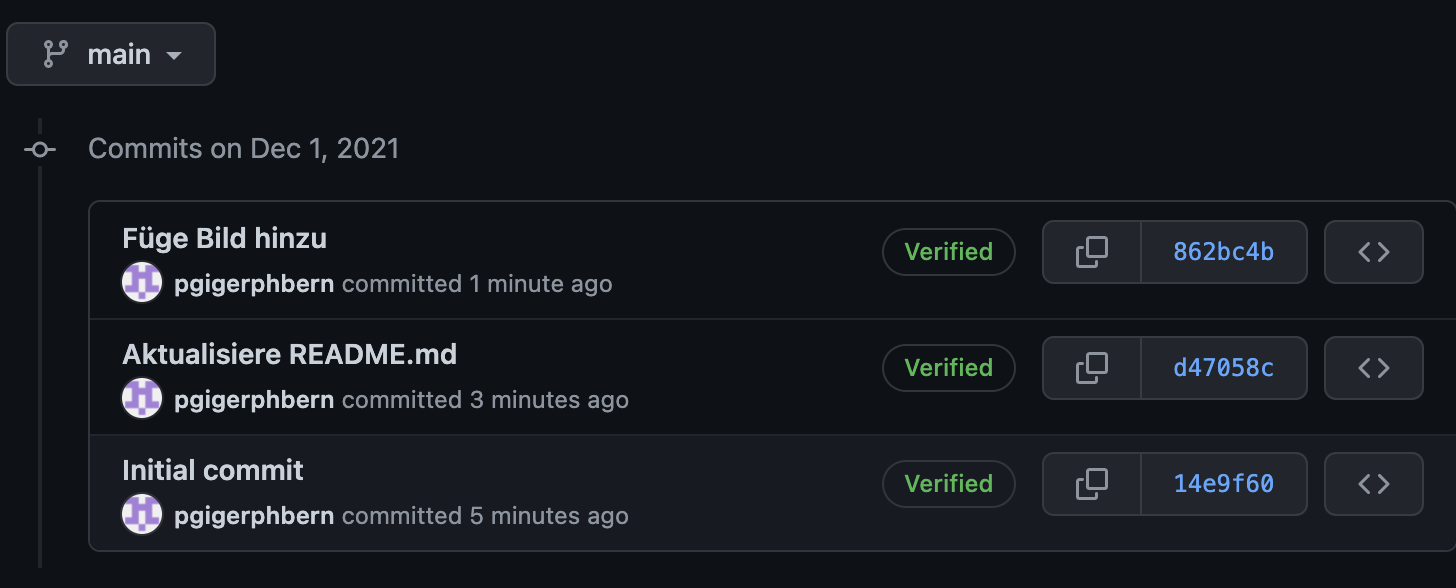Copy full SHA for commit d47058c
Viewport: 1456px width, 588px height.
pyautogui.click(x=1091, y=368)
